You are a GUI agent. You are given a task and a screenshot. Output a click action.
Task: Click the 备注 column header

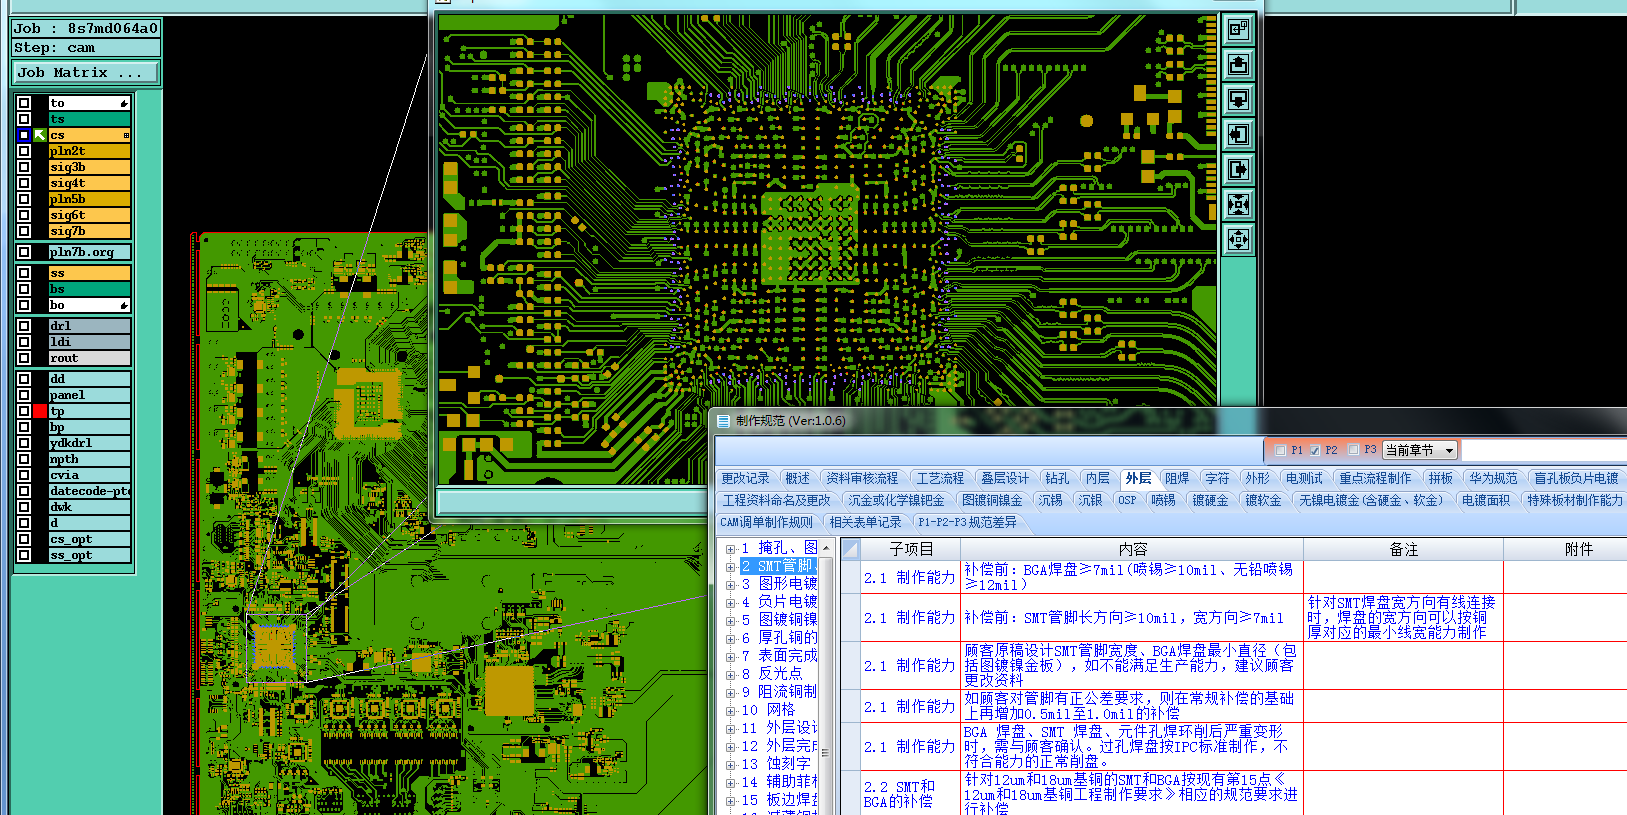pos(1403,550)
